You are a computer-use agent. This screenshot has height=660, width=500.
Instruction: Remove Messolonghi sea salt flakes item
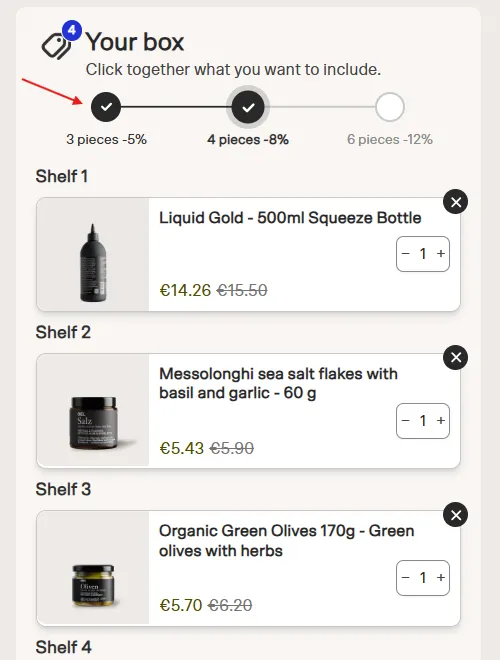pos(455,358)
